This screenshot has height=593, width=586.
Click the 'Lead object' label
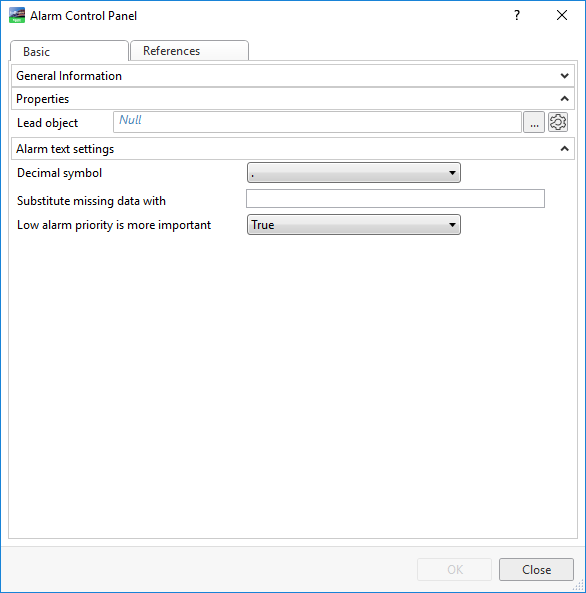coord(47,123)
